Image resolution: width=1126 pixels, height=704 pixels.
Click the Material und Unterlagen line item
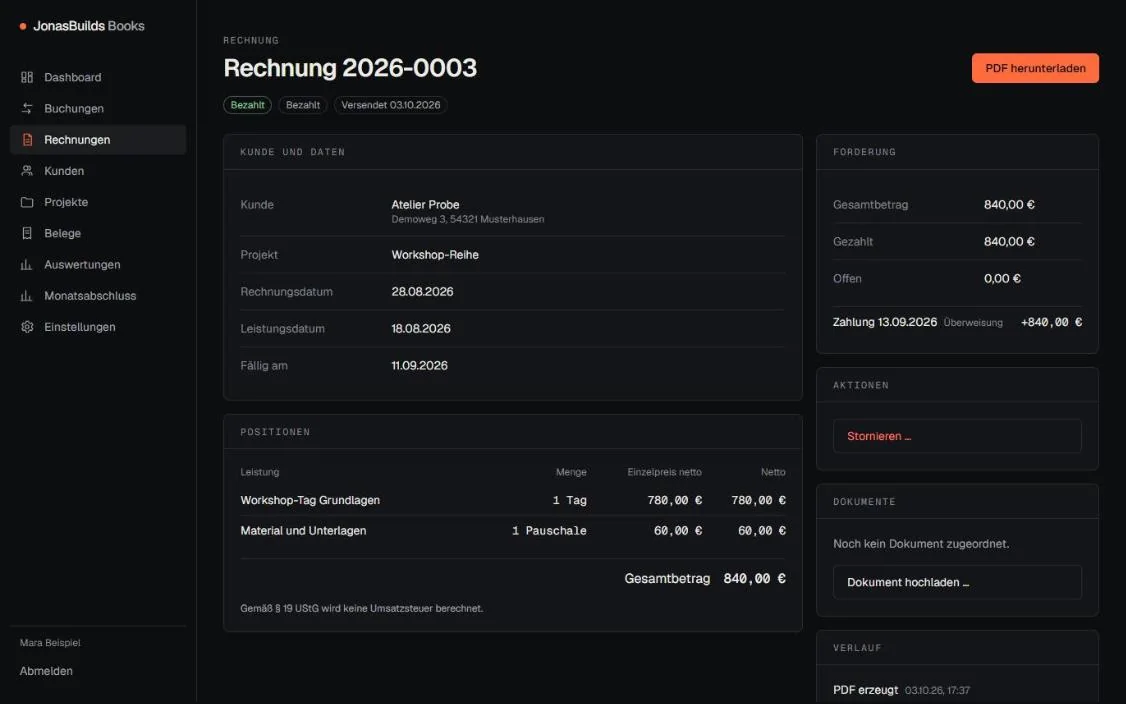tap(303, 531)
